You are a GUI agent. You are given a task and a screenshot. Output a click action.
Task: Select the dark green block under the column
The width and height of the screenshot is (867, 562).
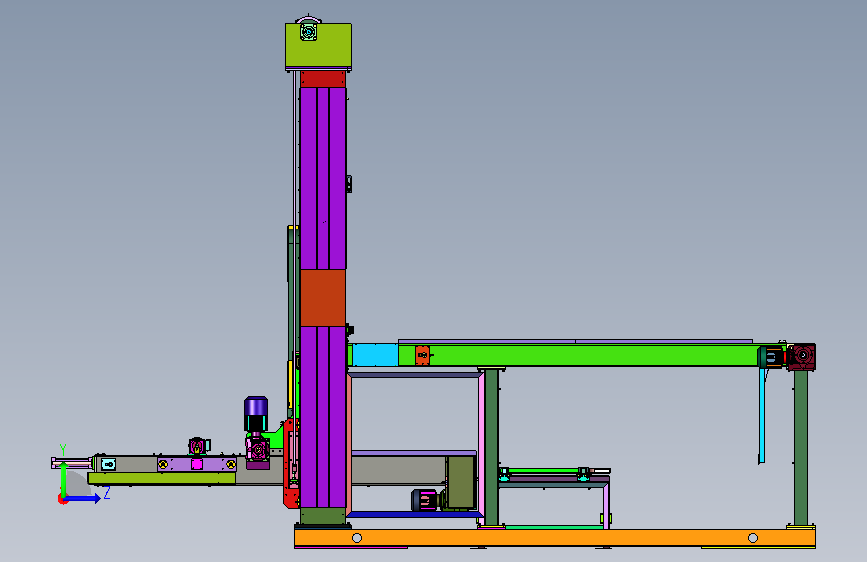click(x=323, y=516)
